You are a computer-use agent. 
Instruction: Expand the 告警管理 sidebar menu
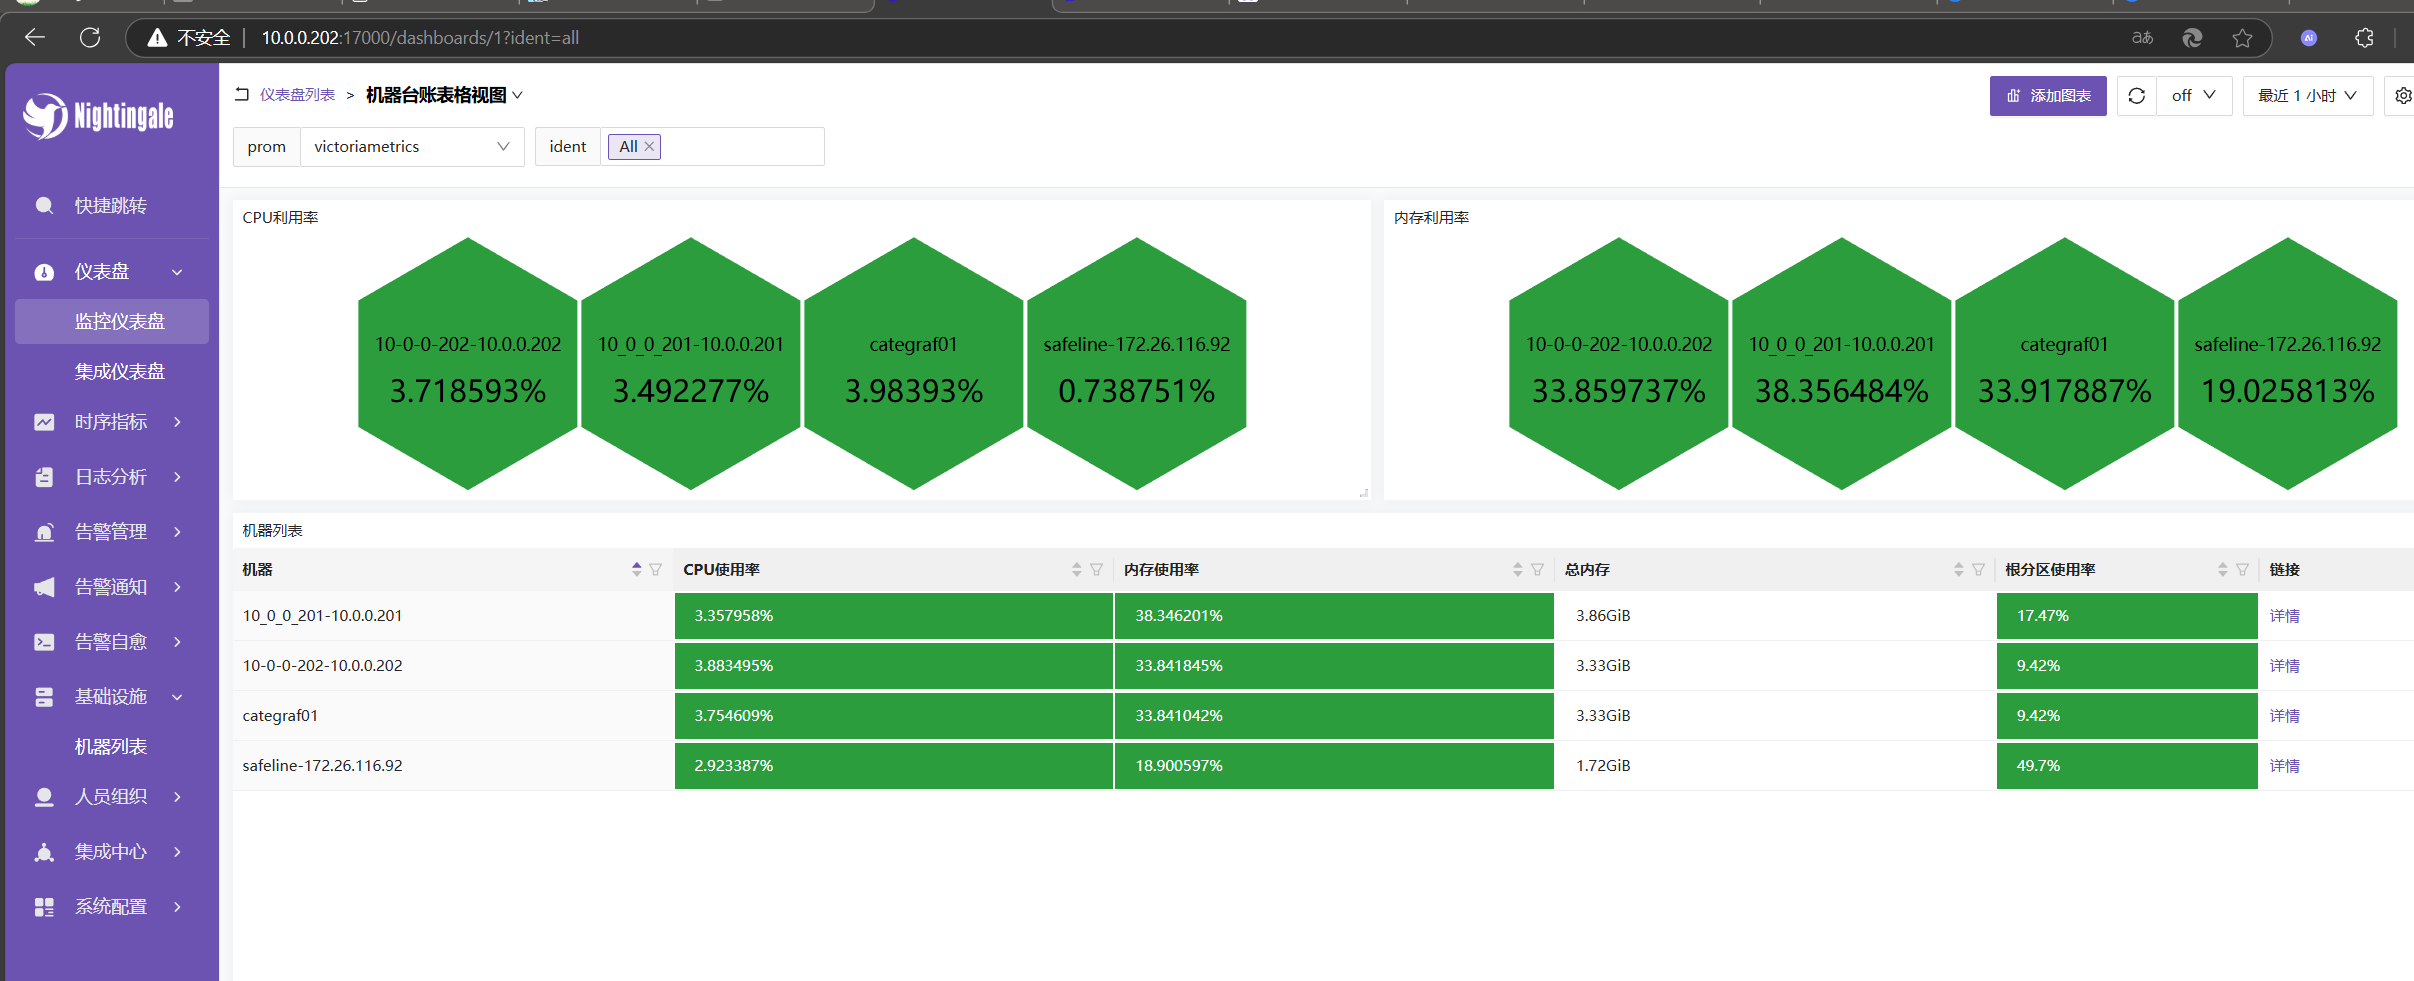point(111,532)
